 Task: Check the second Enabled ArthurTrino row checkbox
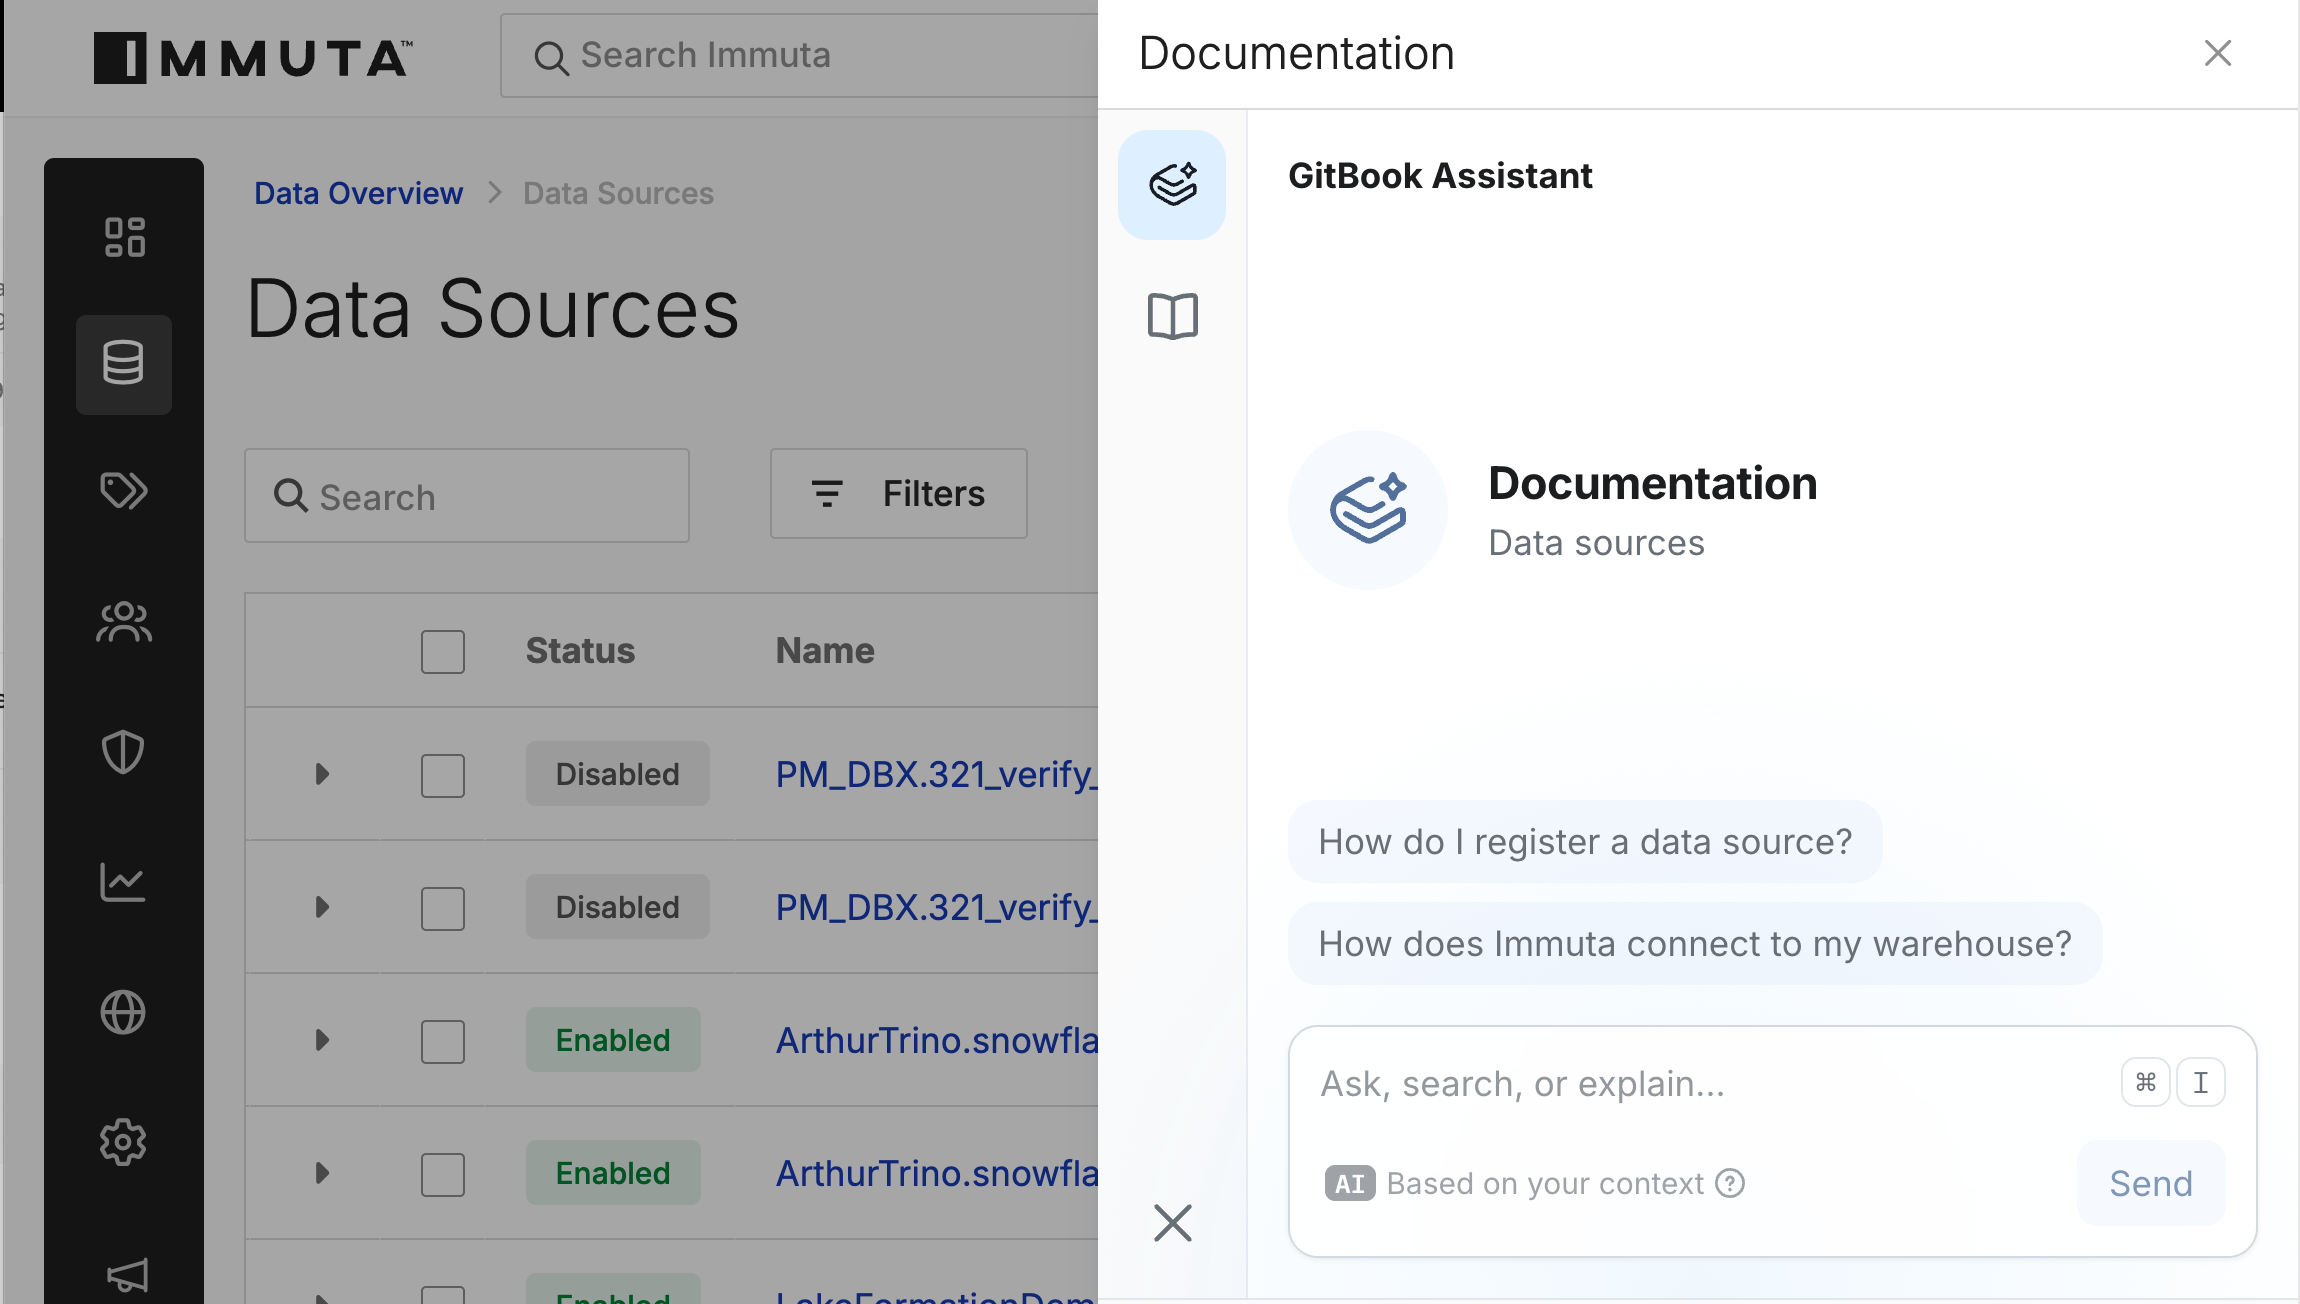tap(443, 1174)
